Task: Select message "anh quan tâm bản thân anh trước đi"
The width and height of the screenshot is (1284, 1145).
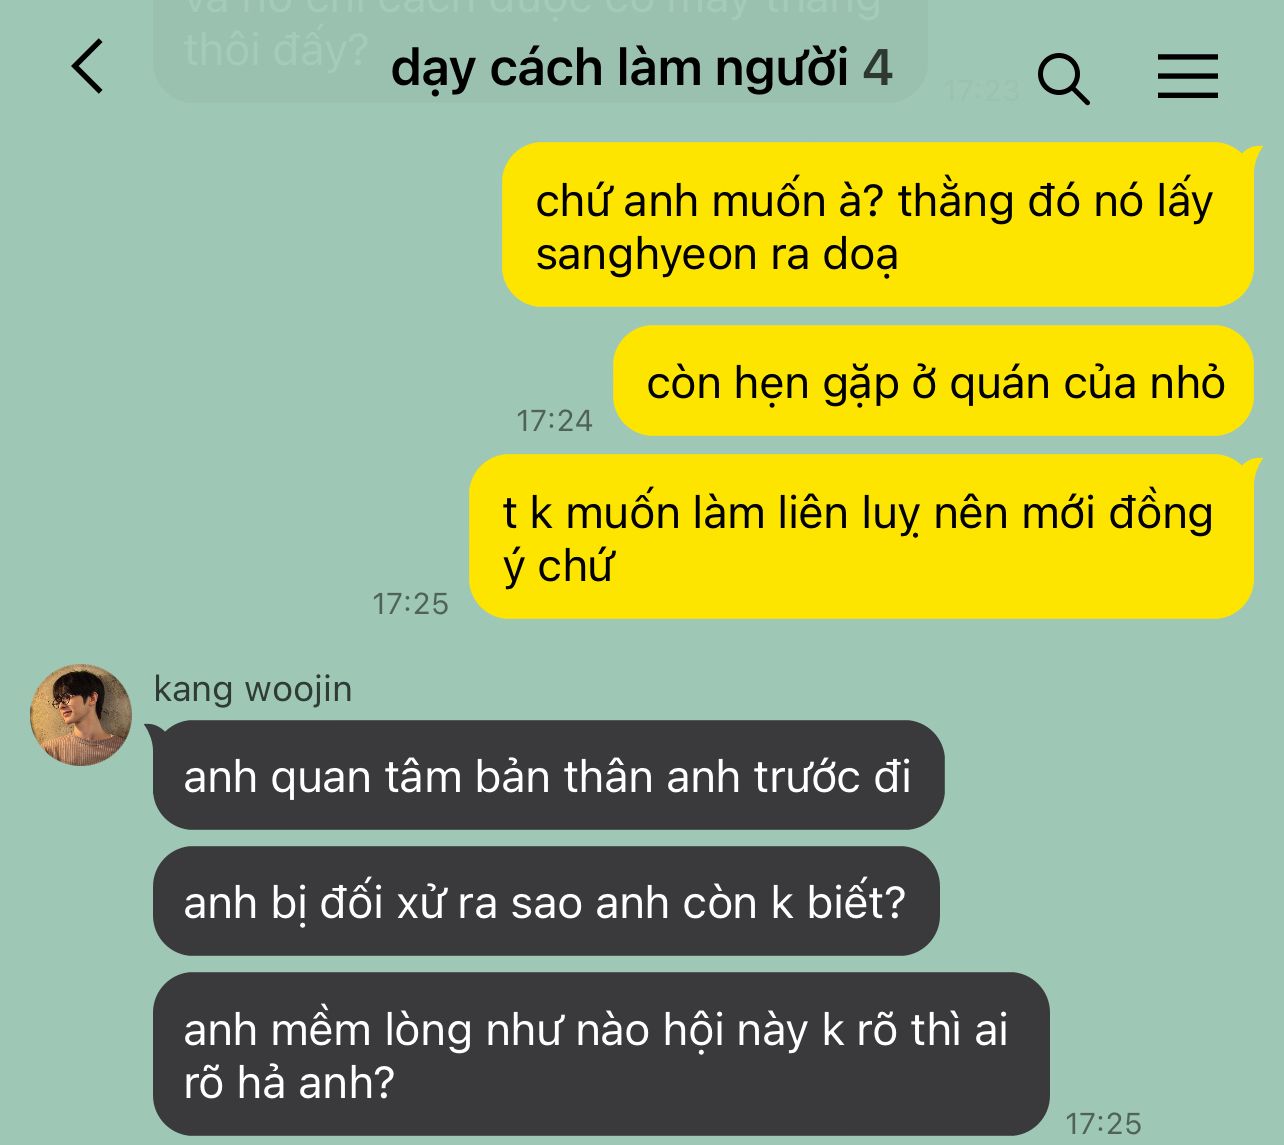Action: [x=549, y=775]
